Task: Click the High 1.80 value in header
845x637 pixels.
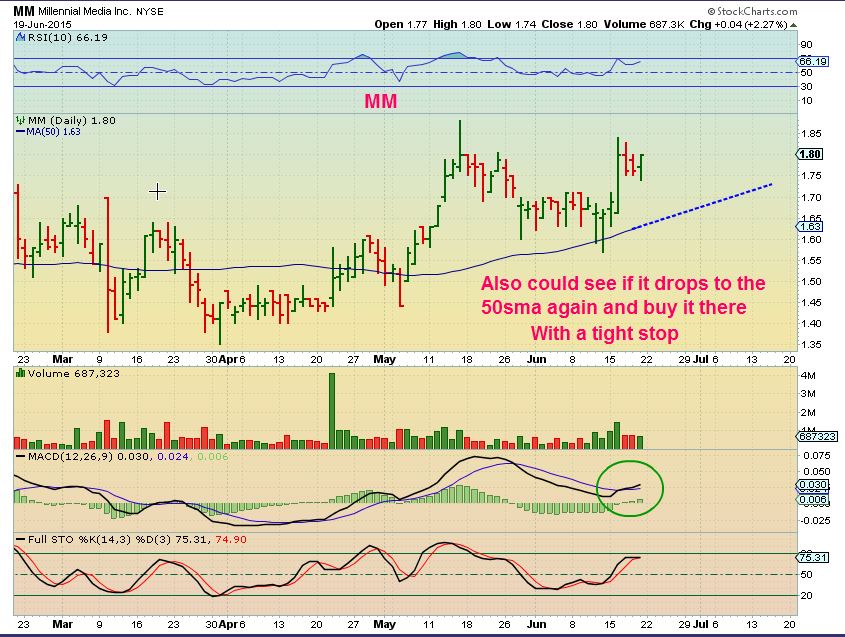Action: click(458, 24)
